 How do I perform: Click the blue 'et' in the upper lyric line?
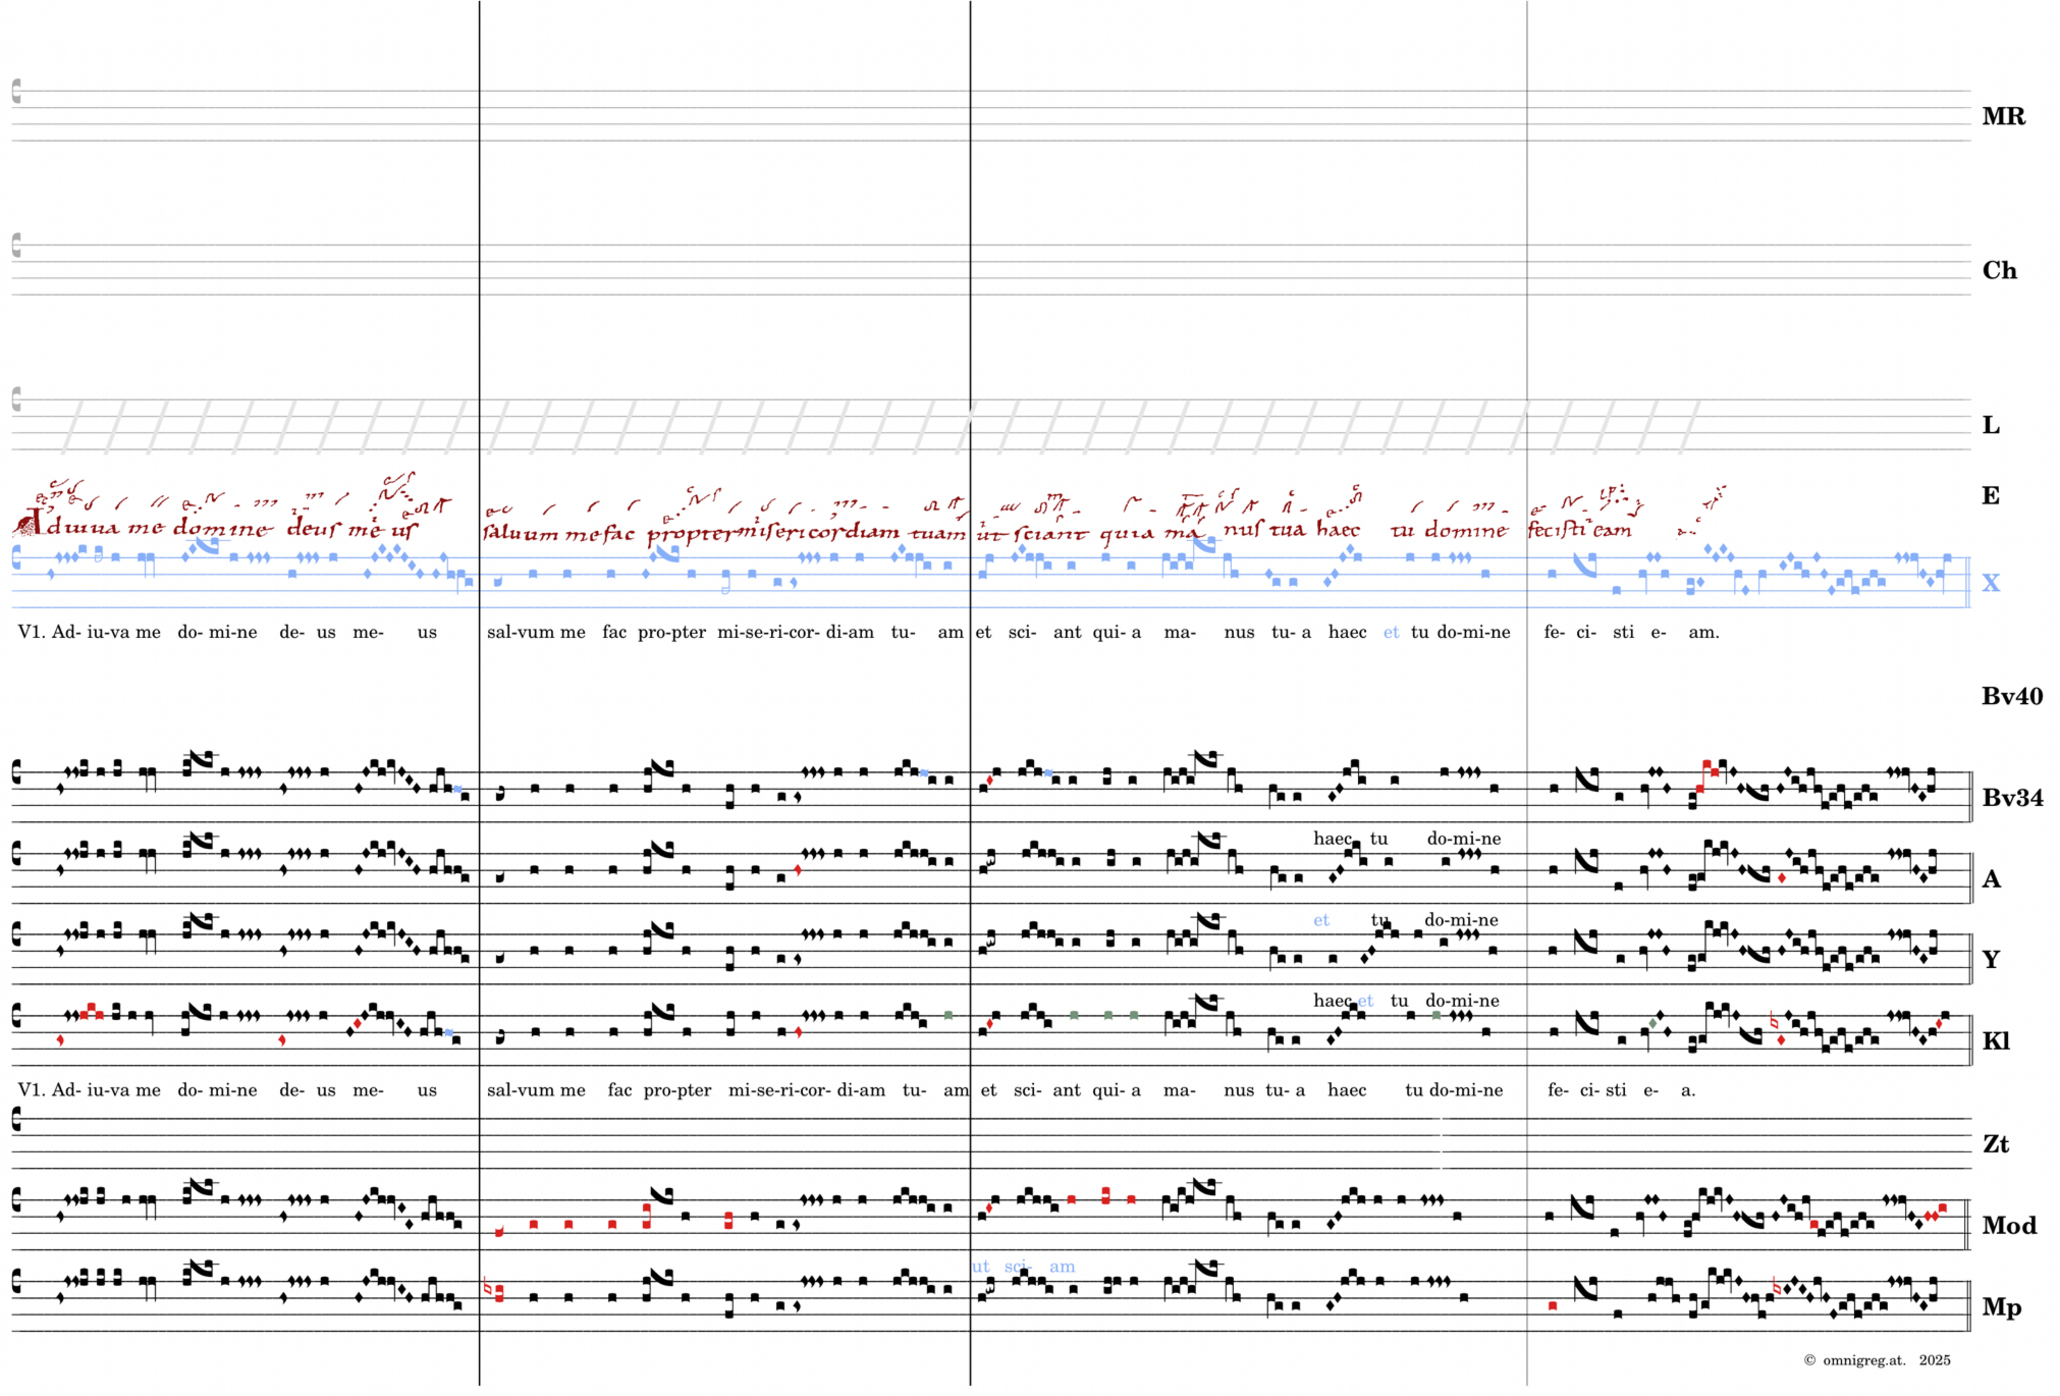click(1390, 633)
